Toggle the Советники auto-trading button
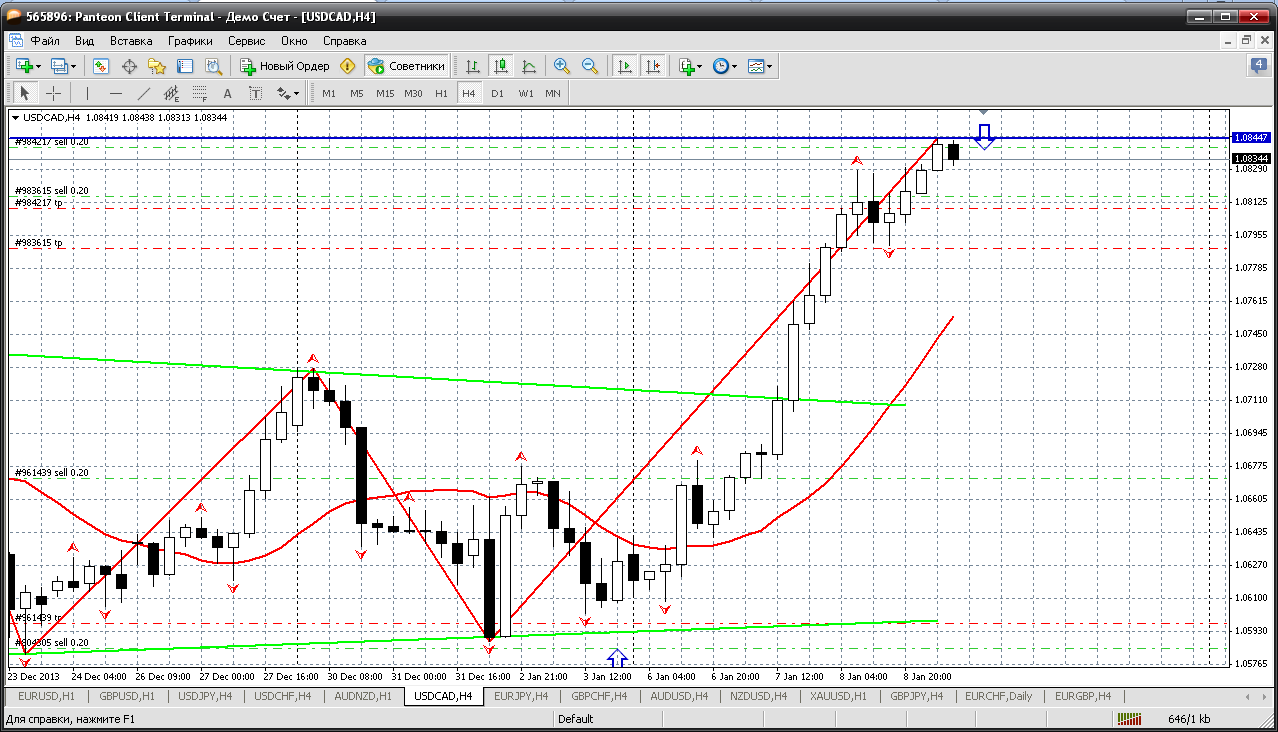 point(406,66)
